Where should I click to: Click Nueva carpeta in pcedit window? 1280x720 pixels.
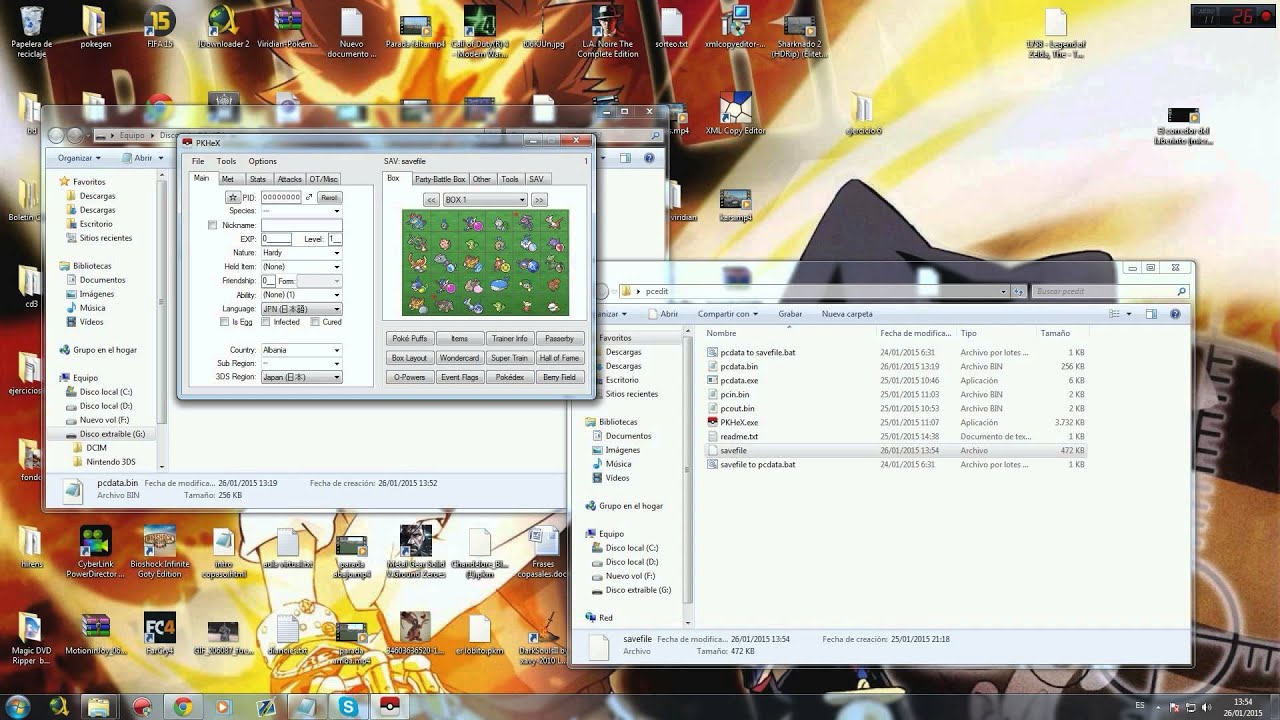point(847,314)
